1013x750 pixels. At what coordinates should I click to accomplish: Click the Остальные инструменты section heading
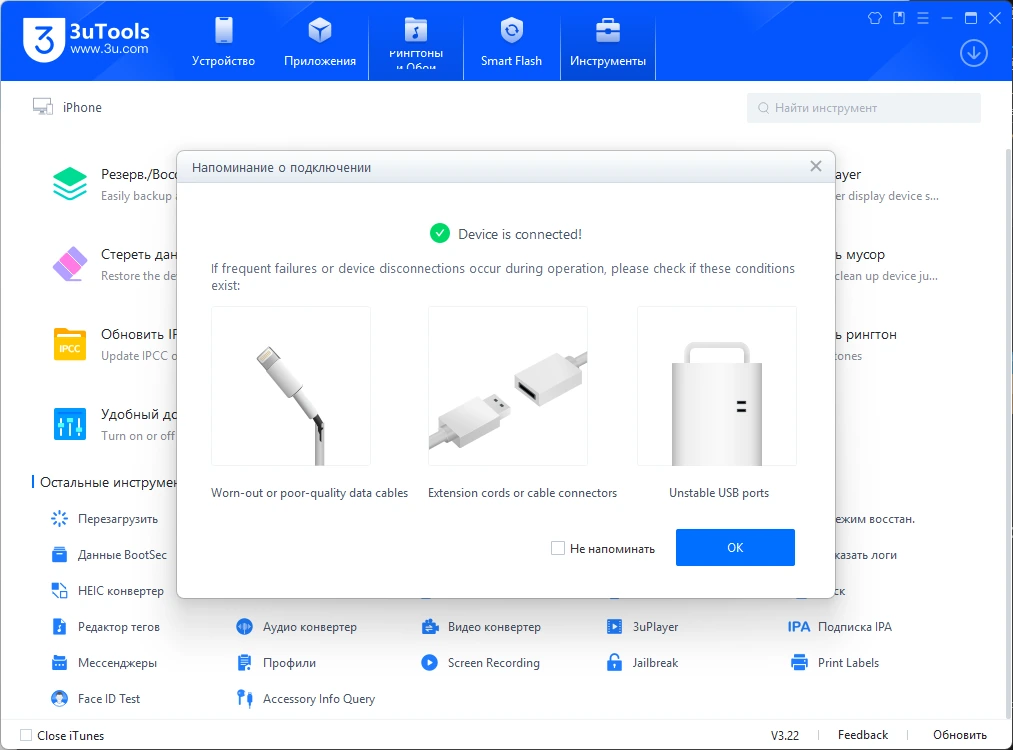click(108, 483)
